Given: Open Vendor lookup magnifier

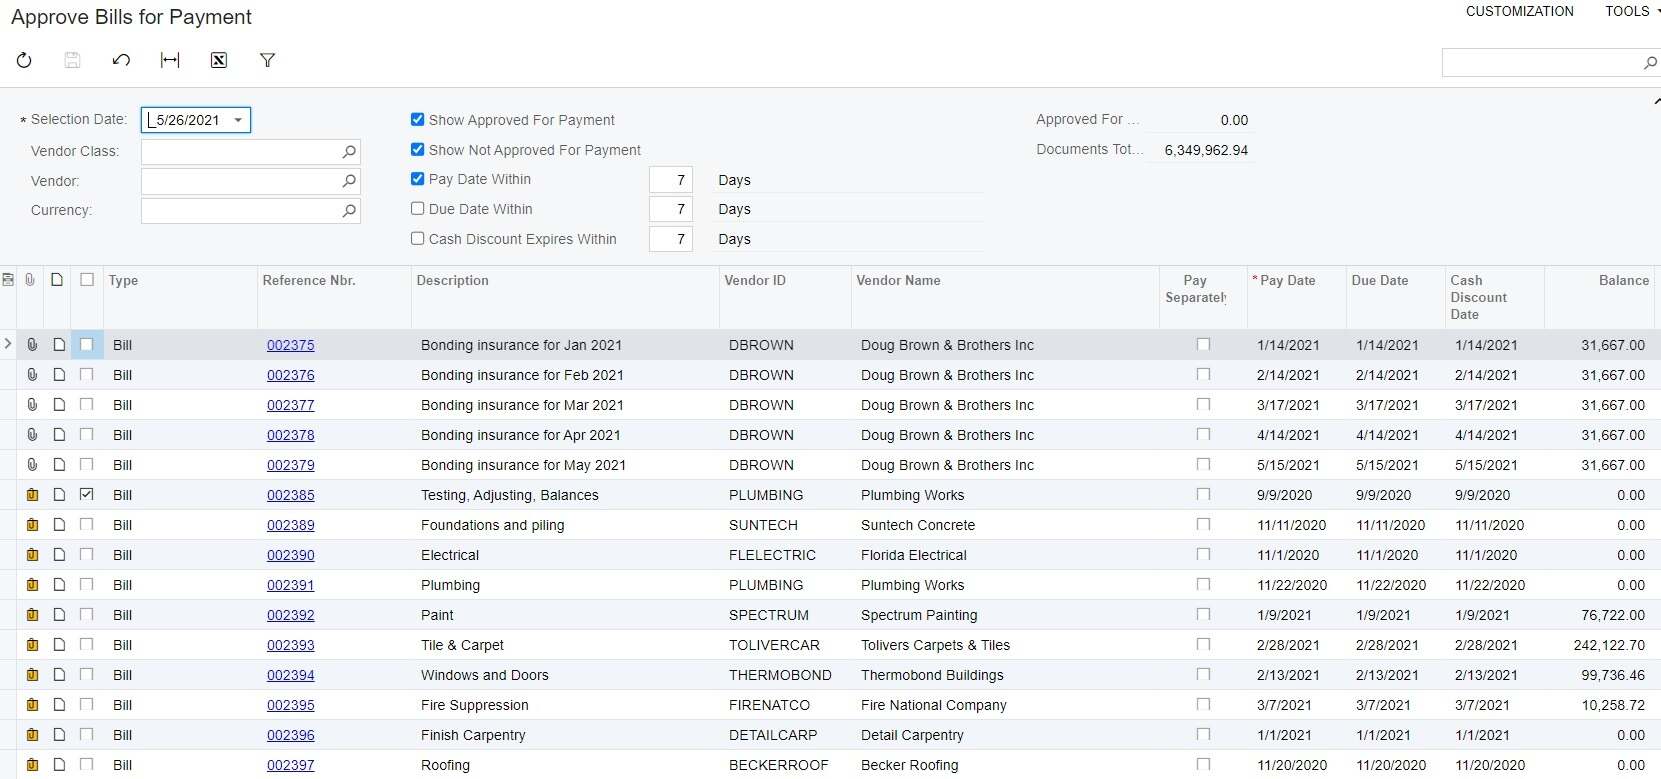Looking at the screenshot, I should pos(349,181).
